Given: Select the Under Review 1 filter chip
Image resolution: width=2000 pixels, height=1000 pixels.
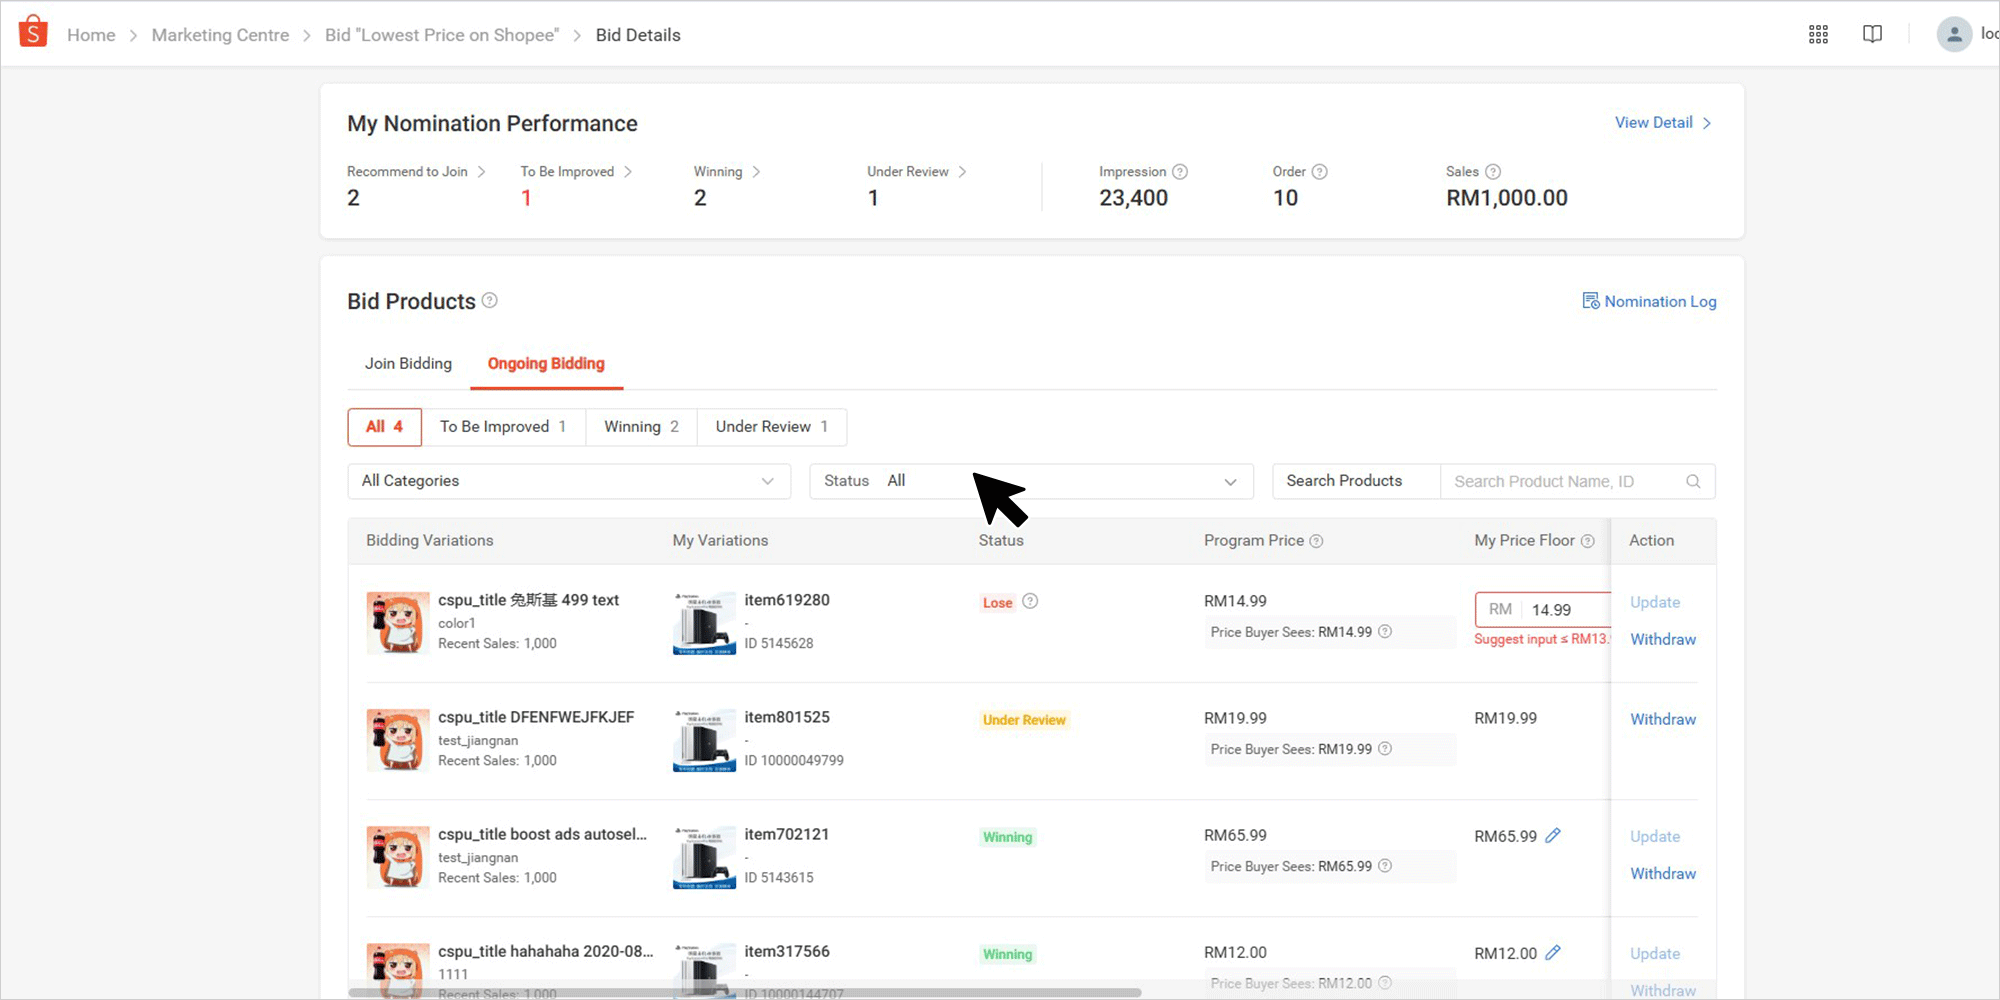Looking at the screenshot, I should click(771, 426).
